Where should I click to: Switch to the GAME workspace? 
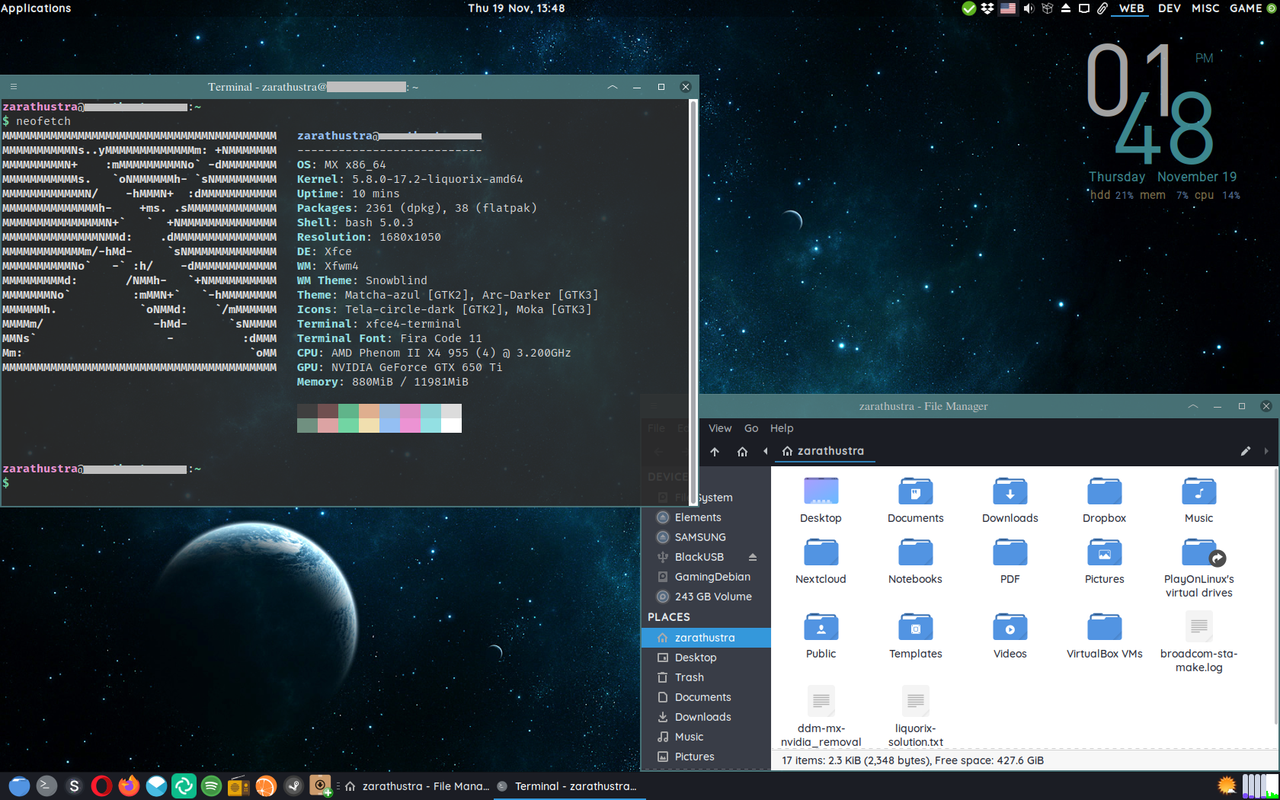1246,8
